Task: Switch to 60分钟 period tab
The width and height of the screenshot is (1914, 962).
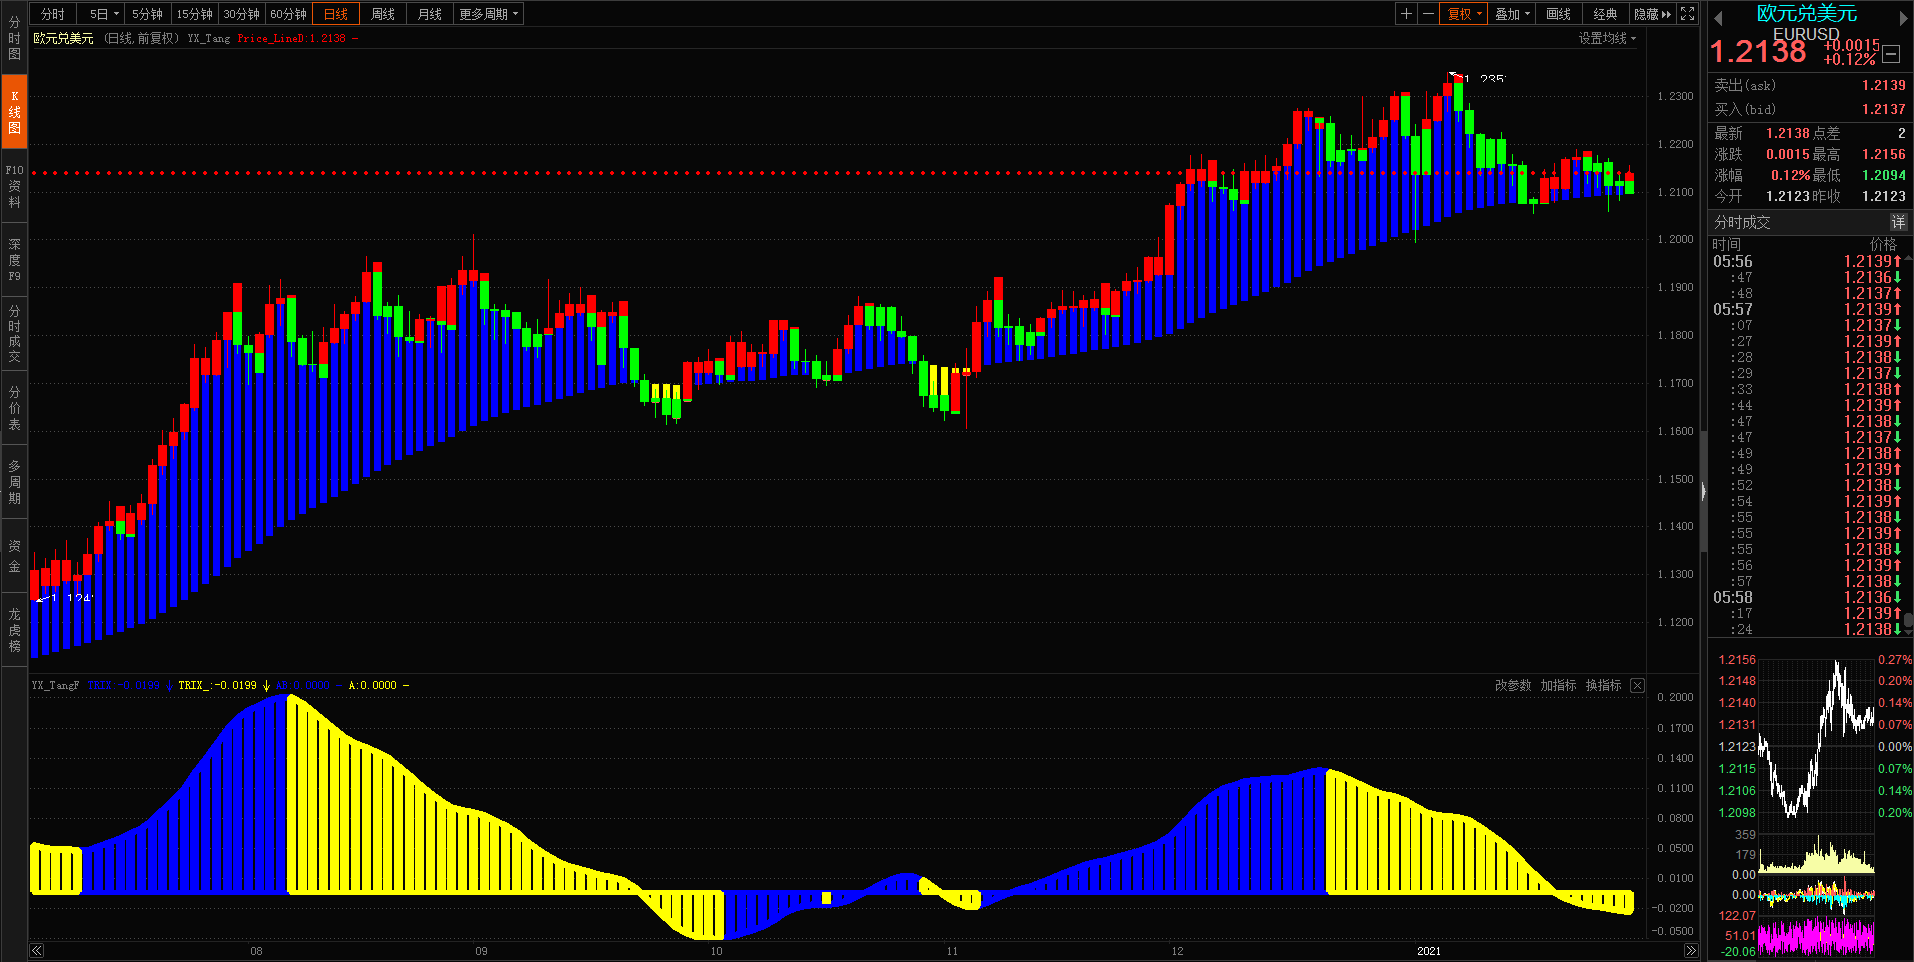Action: (288, 14)
